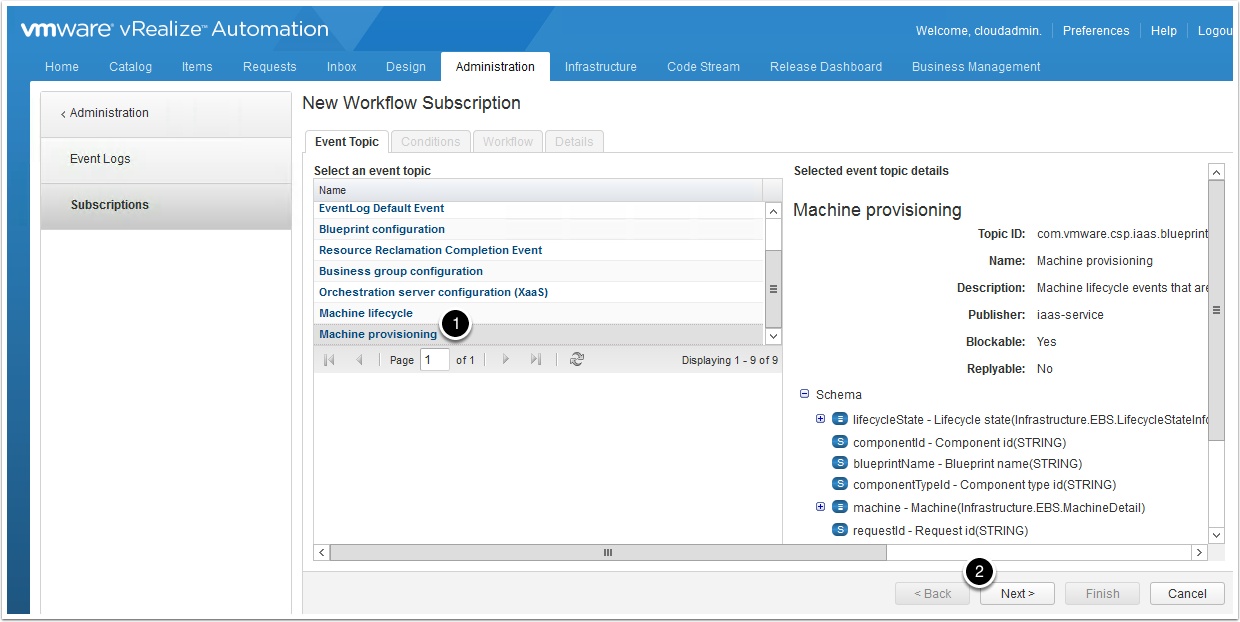
Task: Select the Blueprint configuration topic
Action: pyautogui.click(x=538, y=230)
